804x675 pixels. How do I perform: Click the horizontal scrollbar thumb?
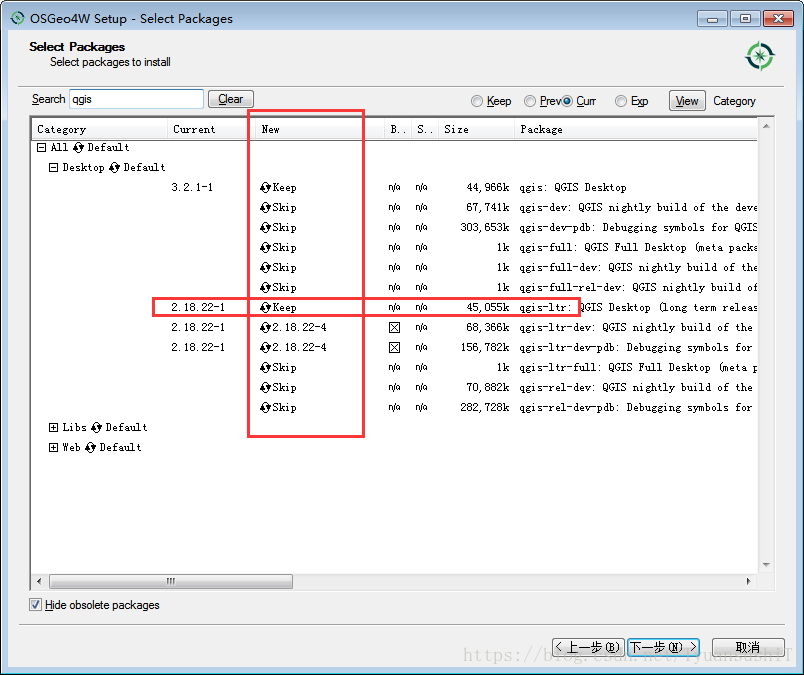(x=171, y=582)
